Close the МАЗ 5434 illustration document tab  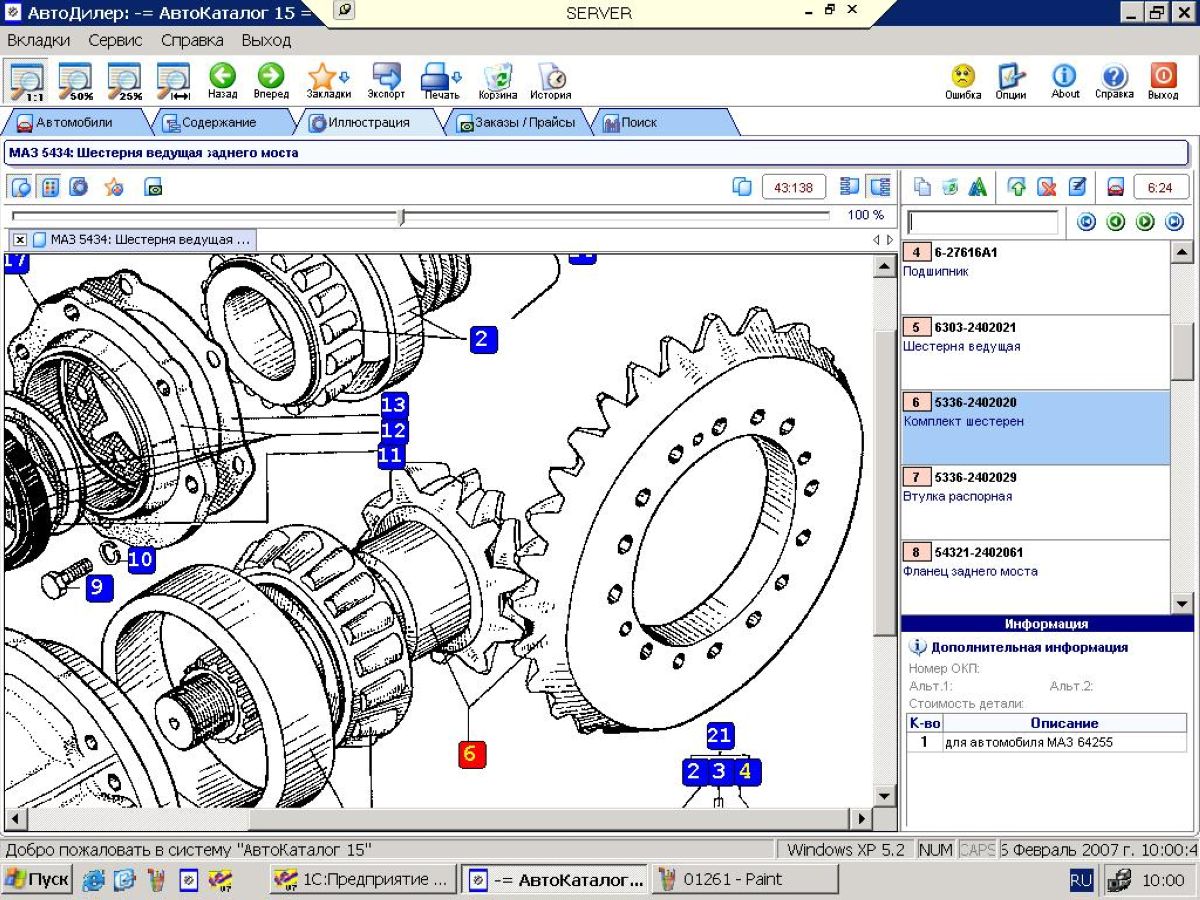tap(20, 240)
